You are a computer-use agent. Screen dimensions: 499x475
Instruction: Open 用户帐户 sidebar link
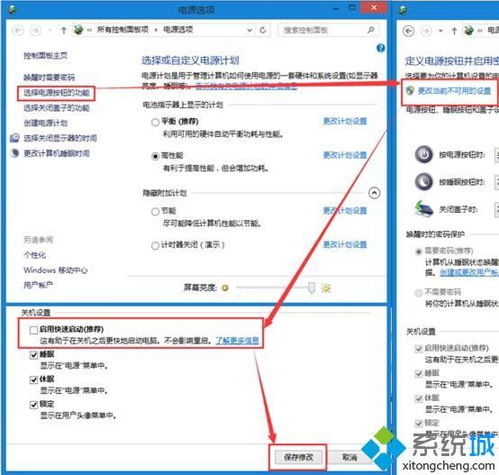click(38, 285)
